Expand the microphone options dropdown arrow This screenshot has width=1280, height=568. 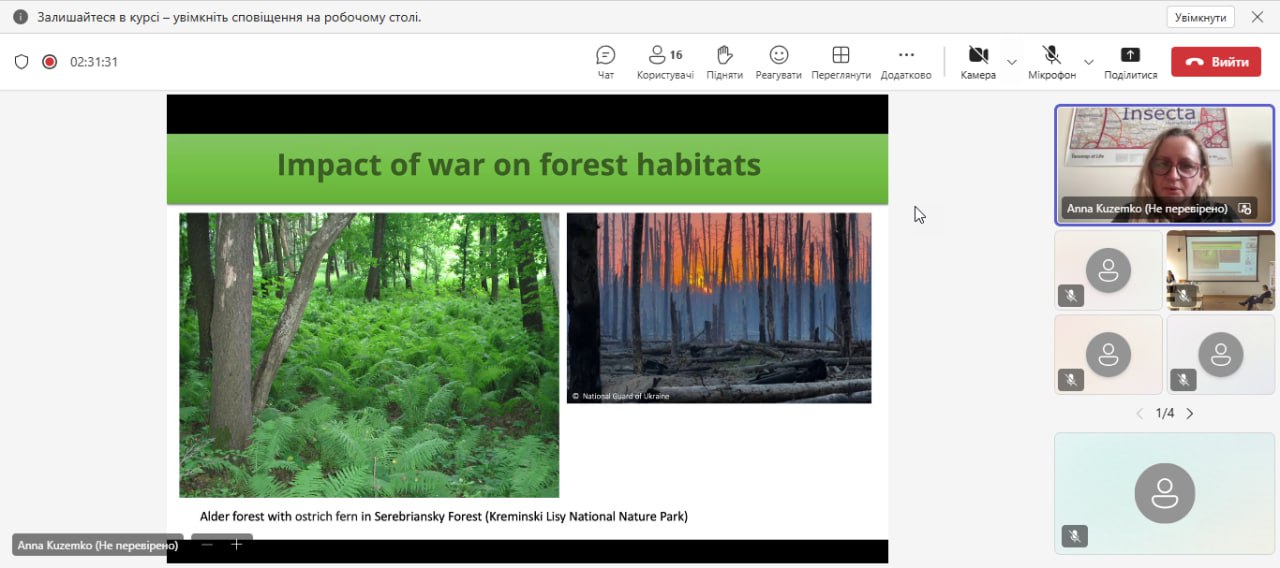tap(1089, 62)
